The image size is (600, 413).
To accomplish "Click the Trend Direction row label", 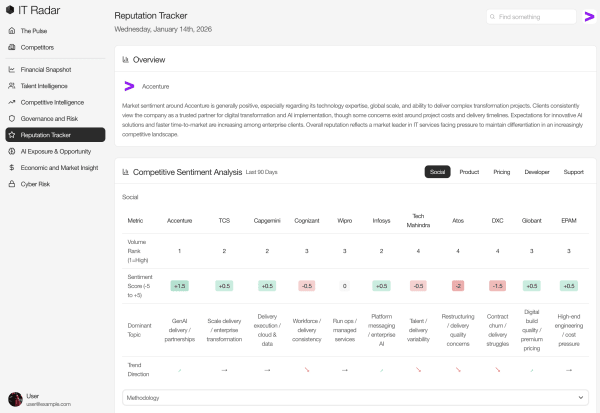I will [138, 370].
